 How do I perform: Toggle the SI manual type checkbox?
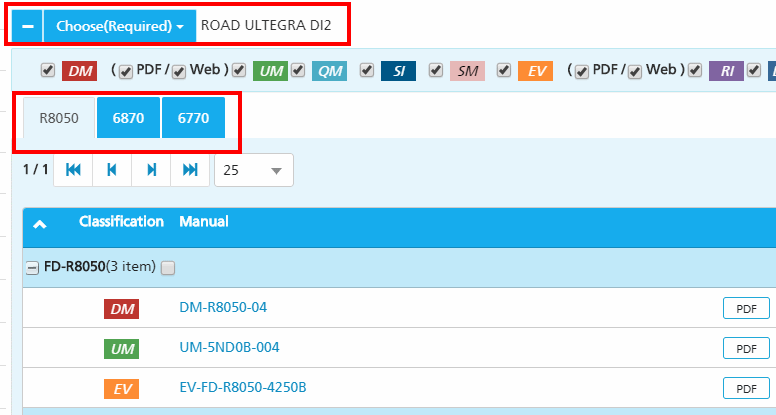tap(367, 70)
